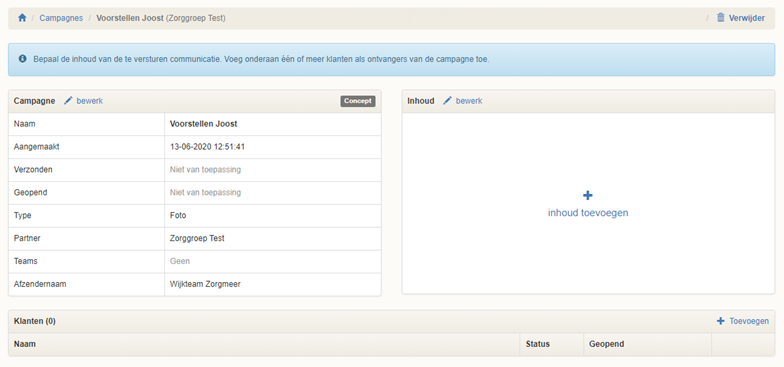Click the date 13-06-2020 12:51:41
Viewport: 784px width, 367px height.
click(207, 147)
